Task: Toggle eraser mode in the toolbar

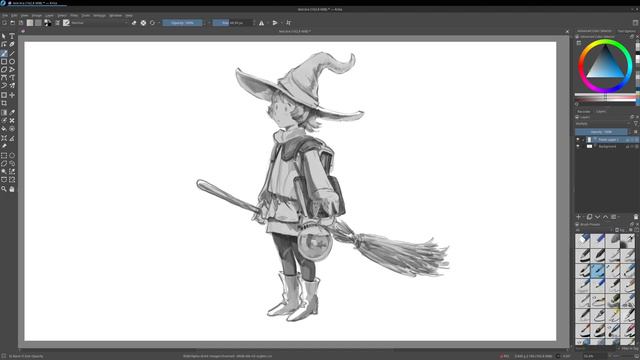Action: pos(134,23)
